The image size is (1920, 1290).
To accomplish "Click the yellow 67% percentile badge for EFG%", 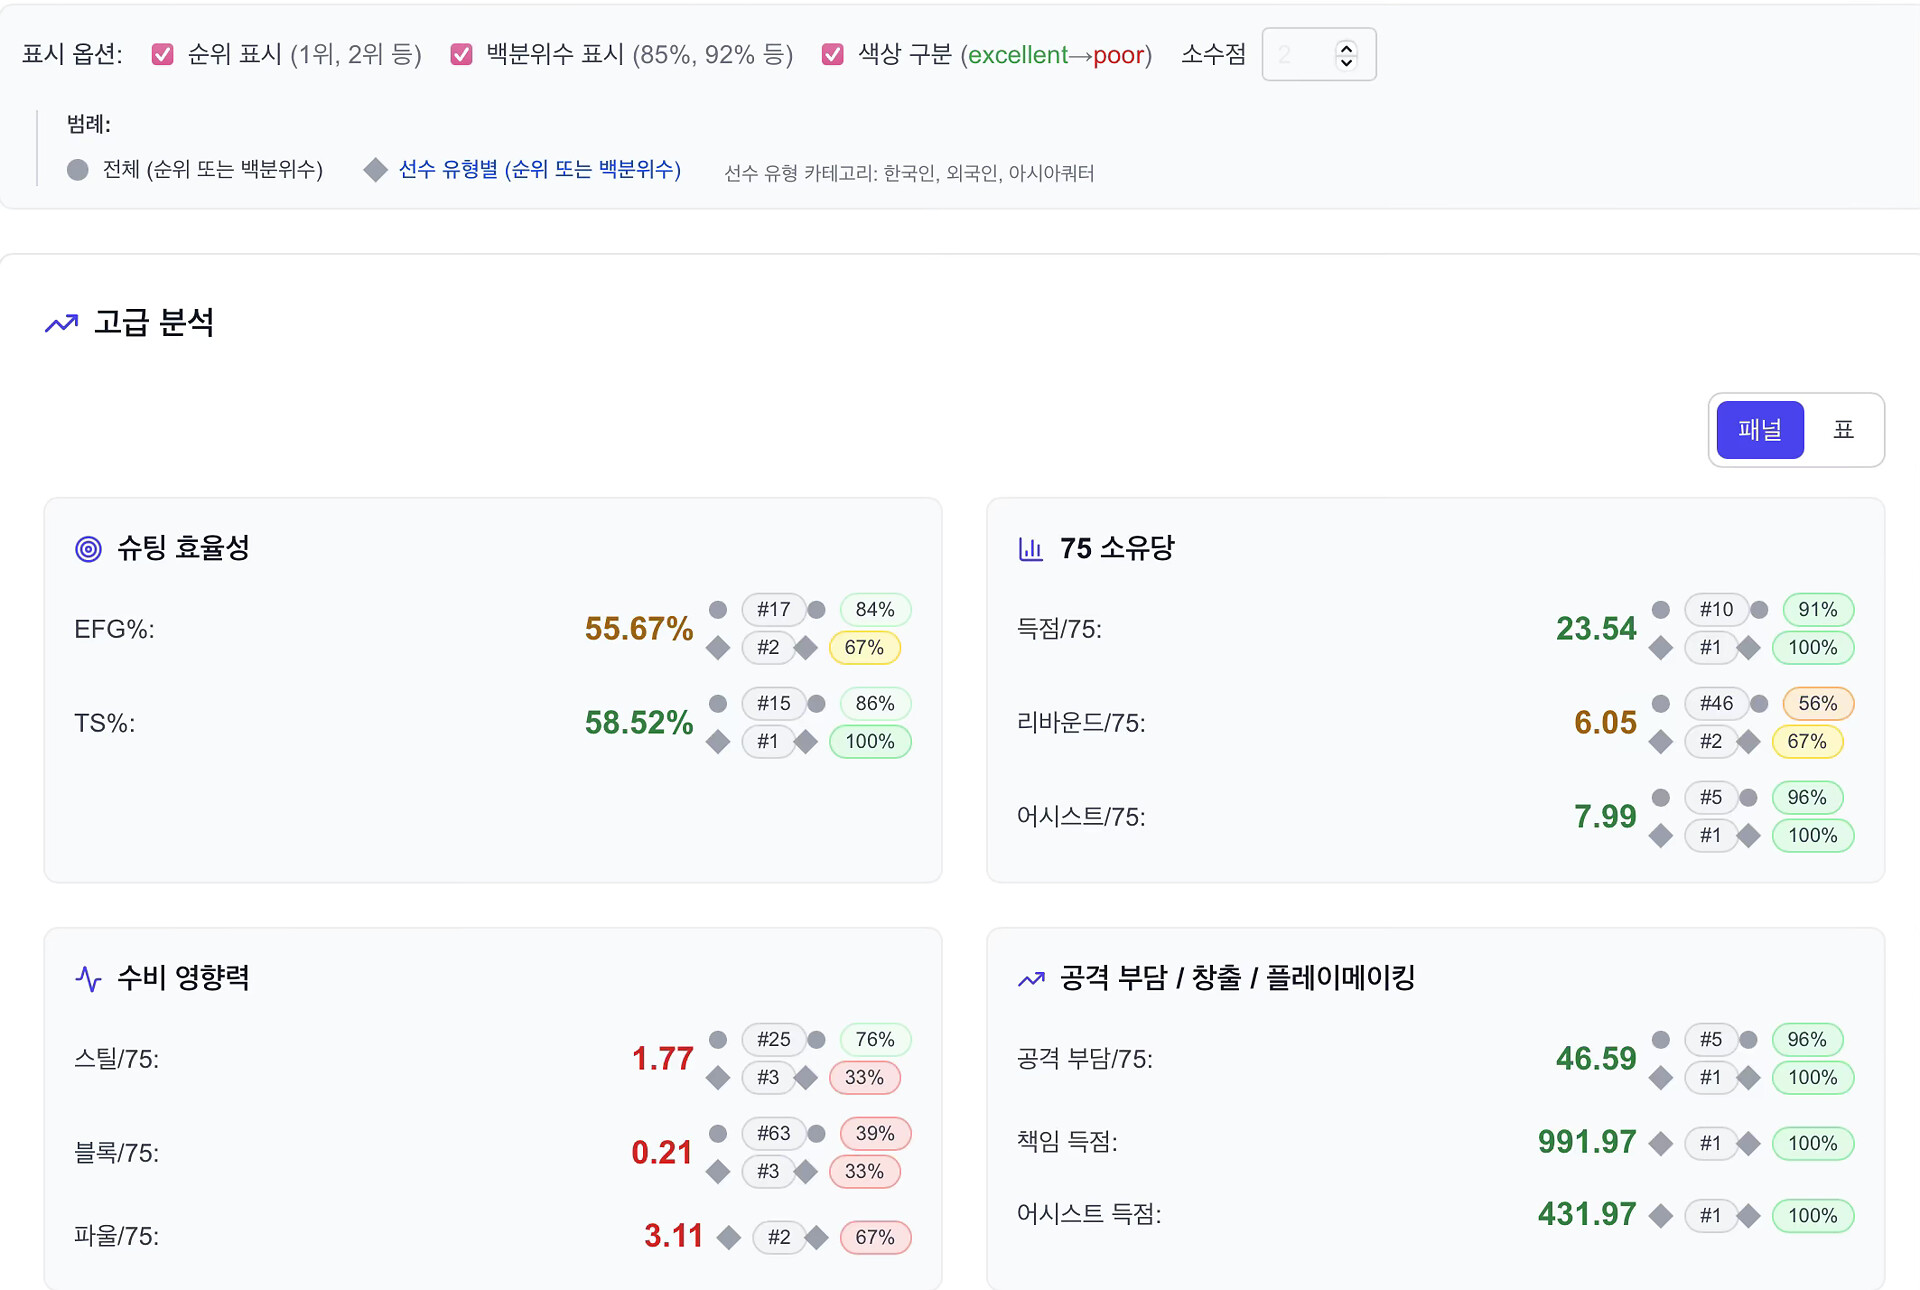I will (864, 647).
